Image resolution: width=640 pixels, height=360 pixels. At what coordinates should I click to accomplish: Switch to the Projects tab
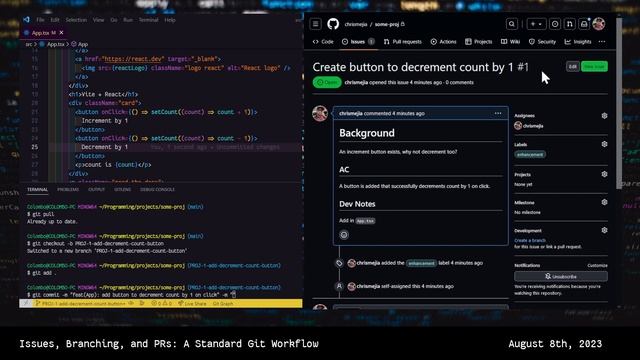[x=479, y=42]
